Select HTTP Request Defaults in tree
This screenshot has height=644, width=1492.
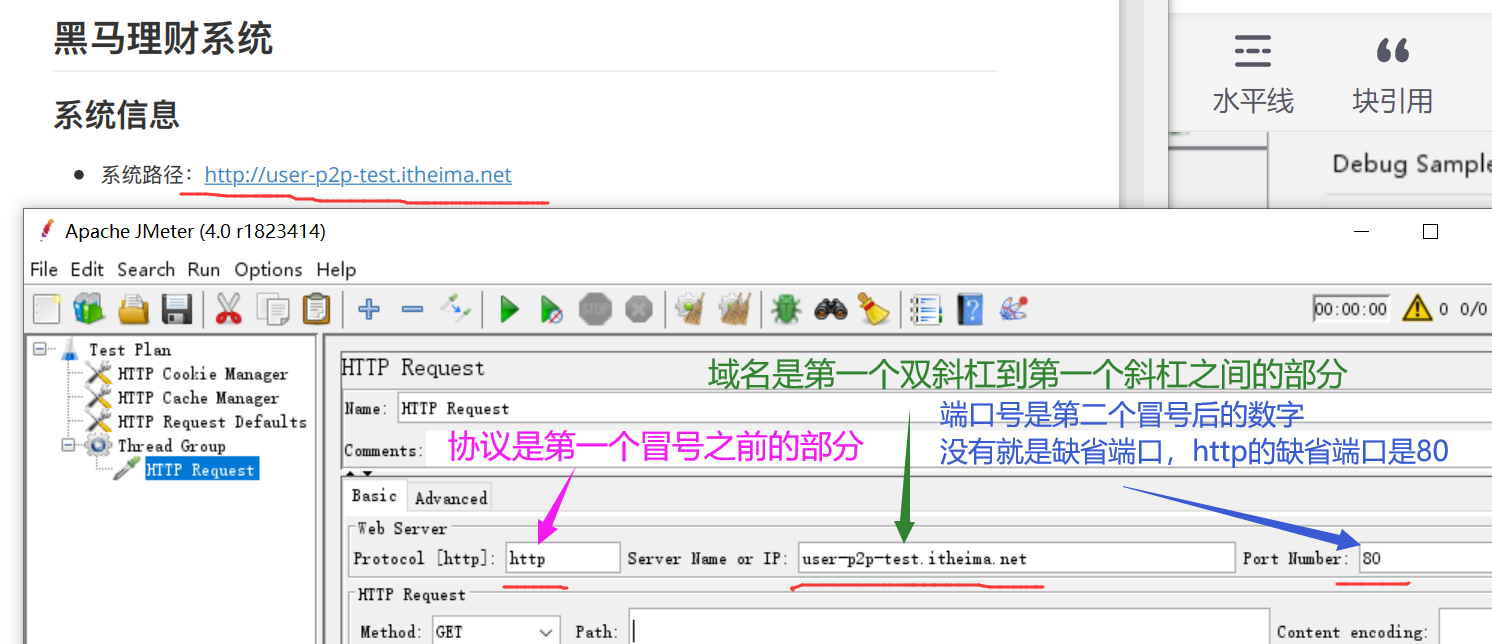click(x=212, y=421)
